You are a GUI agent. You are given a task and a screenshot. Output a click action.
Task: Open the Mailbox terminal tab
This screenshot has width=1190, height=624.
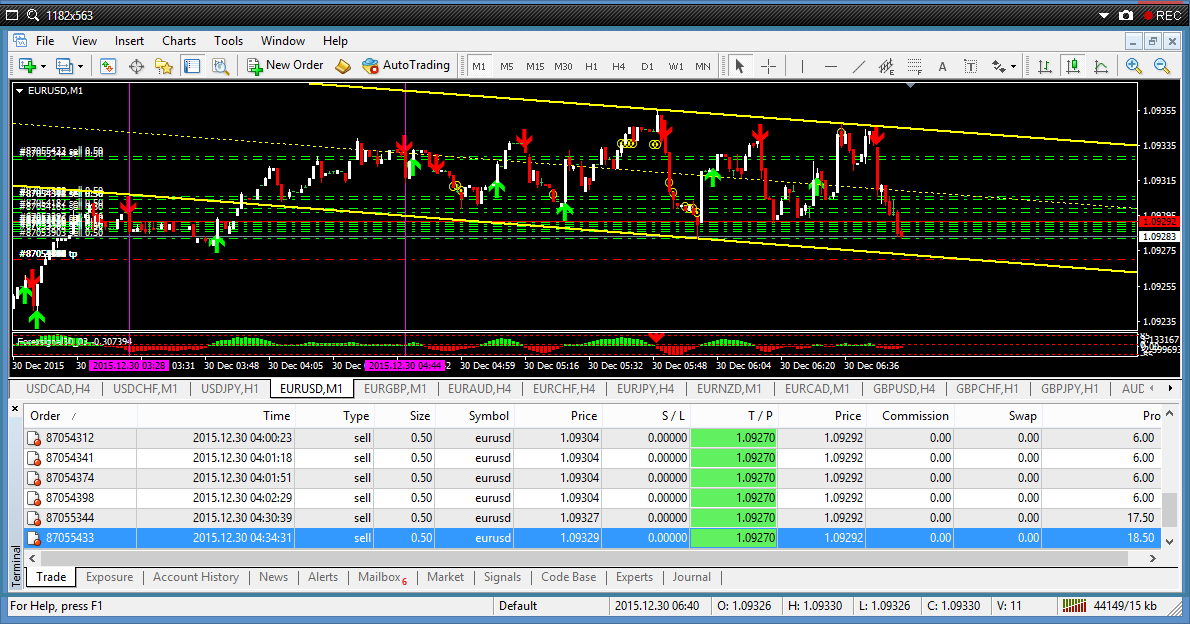click(382, 577)
